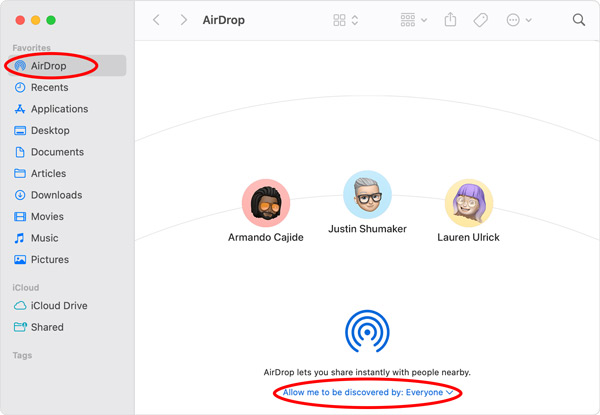The image size is (600, 415).
Task: Minimize the window with yellow button
Action: [36, 20]
